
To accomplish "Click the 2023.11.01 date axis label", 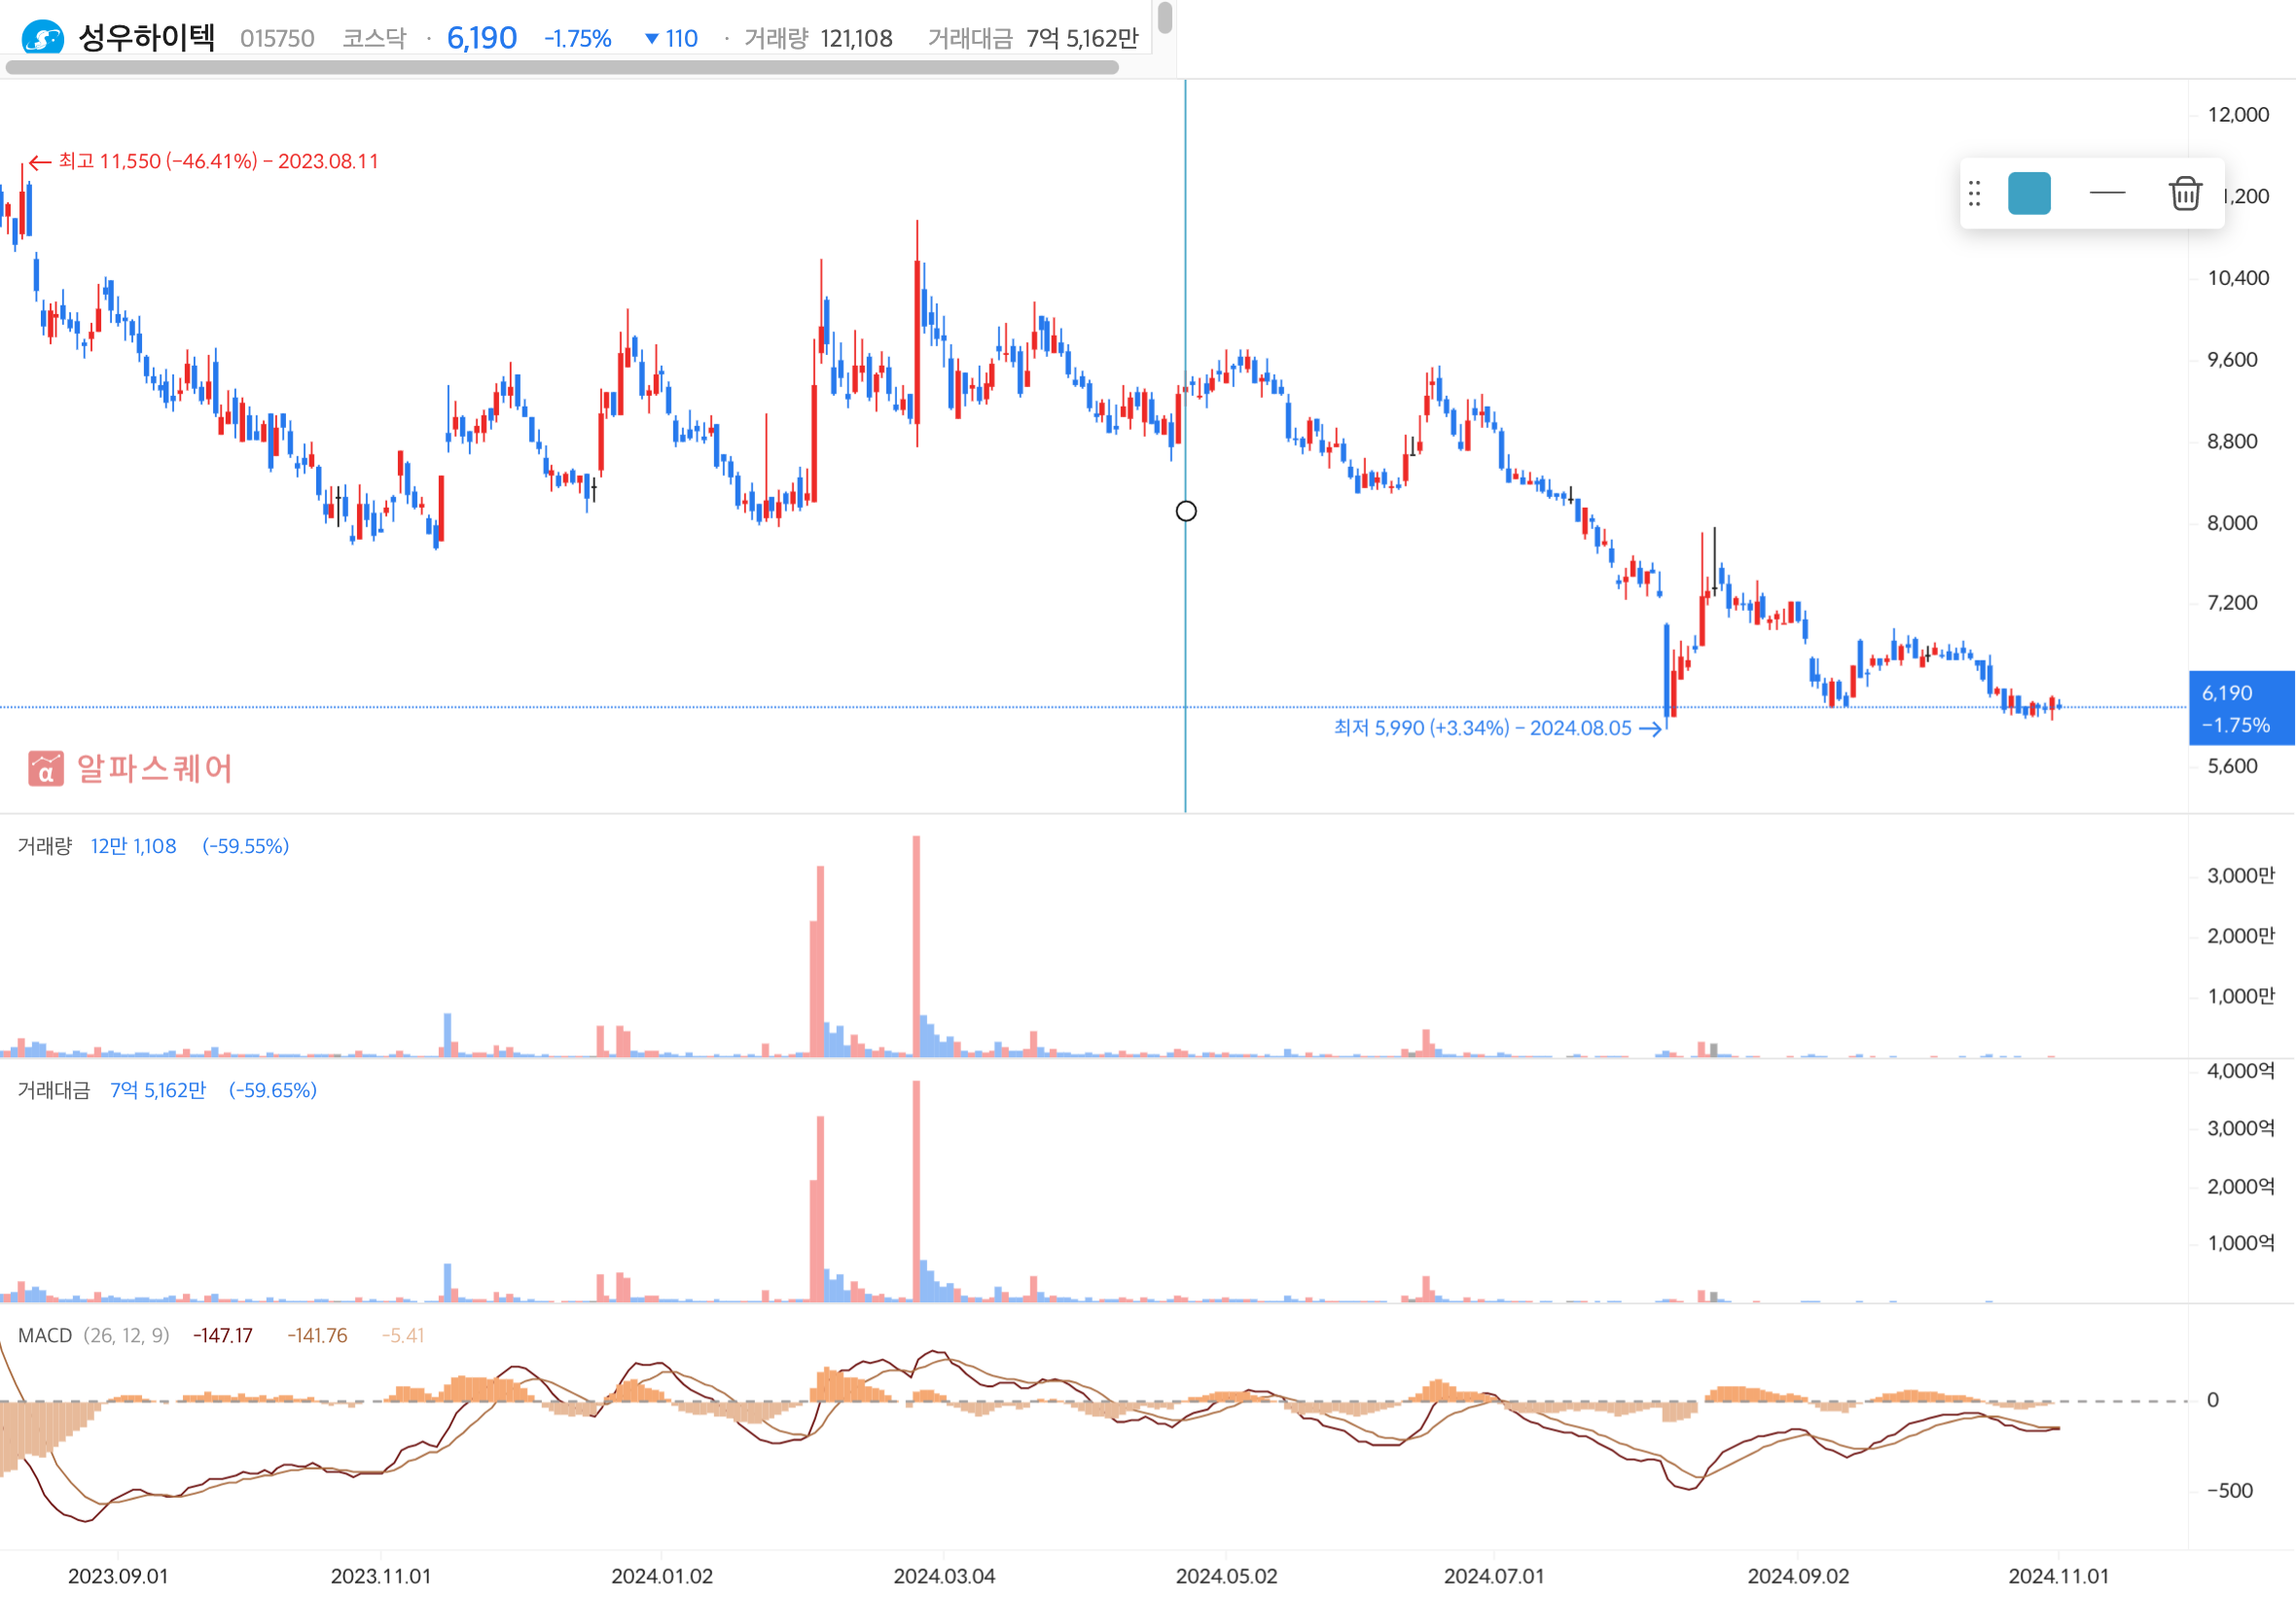I will (381, 1576).
